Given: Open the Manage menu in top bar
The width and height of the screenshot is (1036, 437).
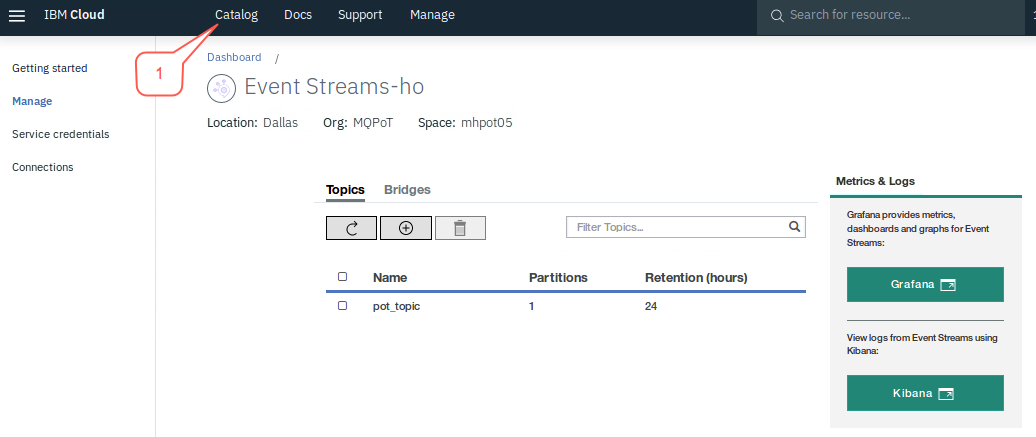Looking at the screenshot, I should (x=432, y=15).
